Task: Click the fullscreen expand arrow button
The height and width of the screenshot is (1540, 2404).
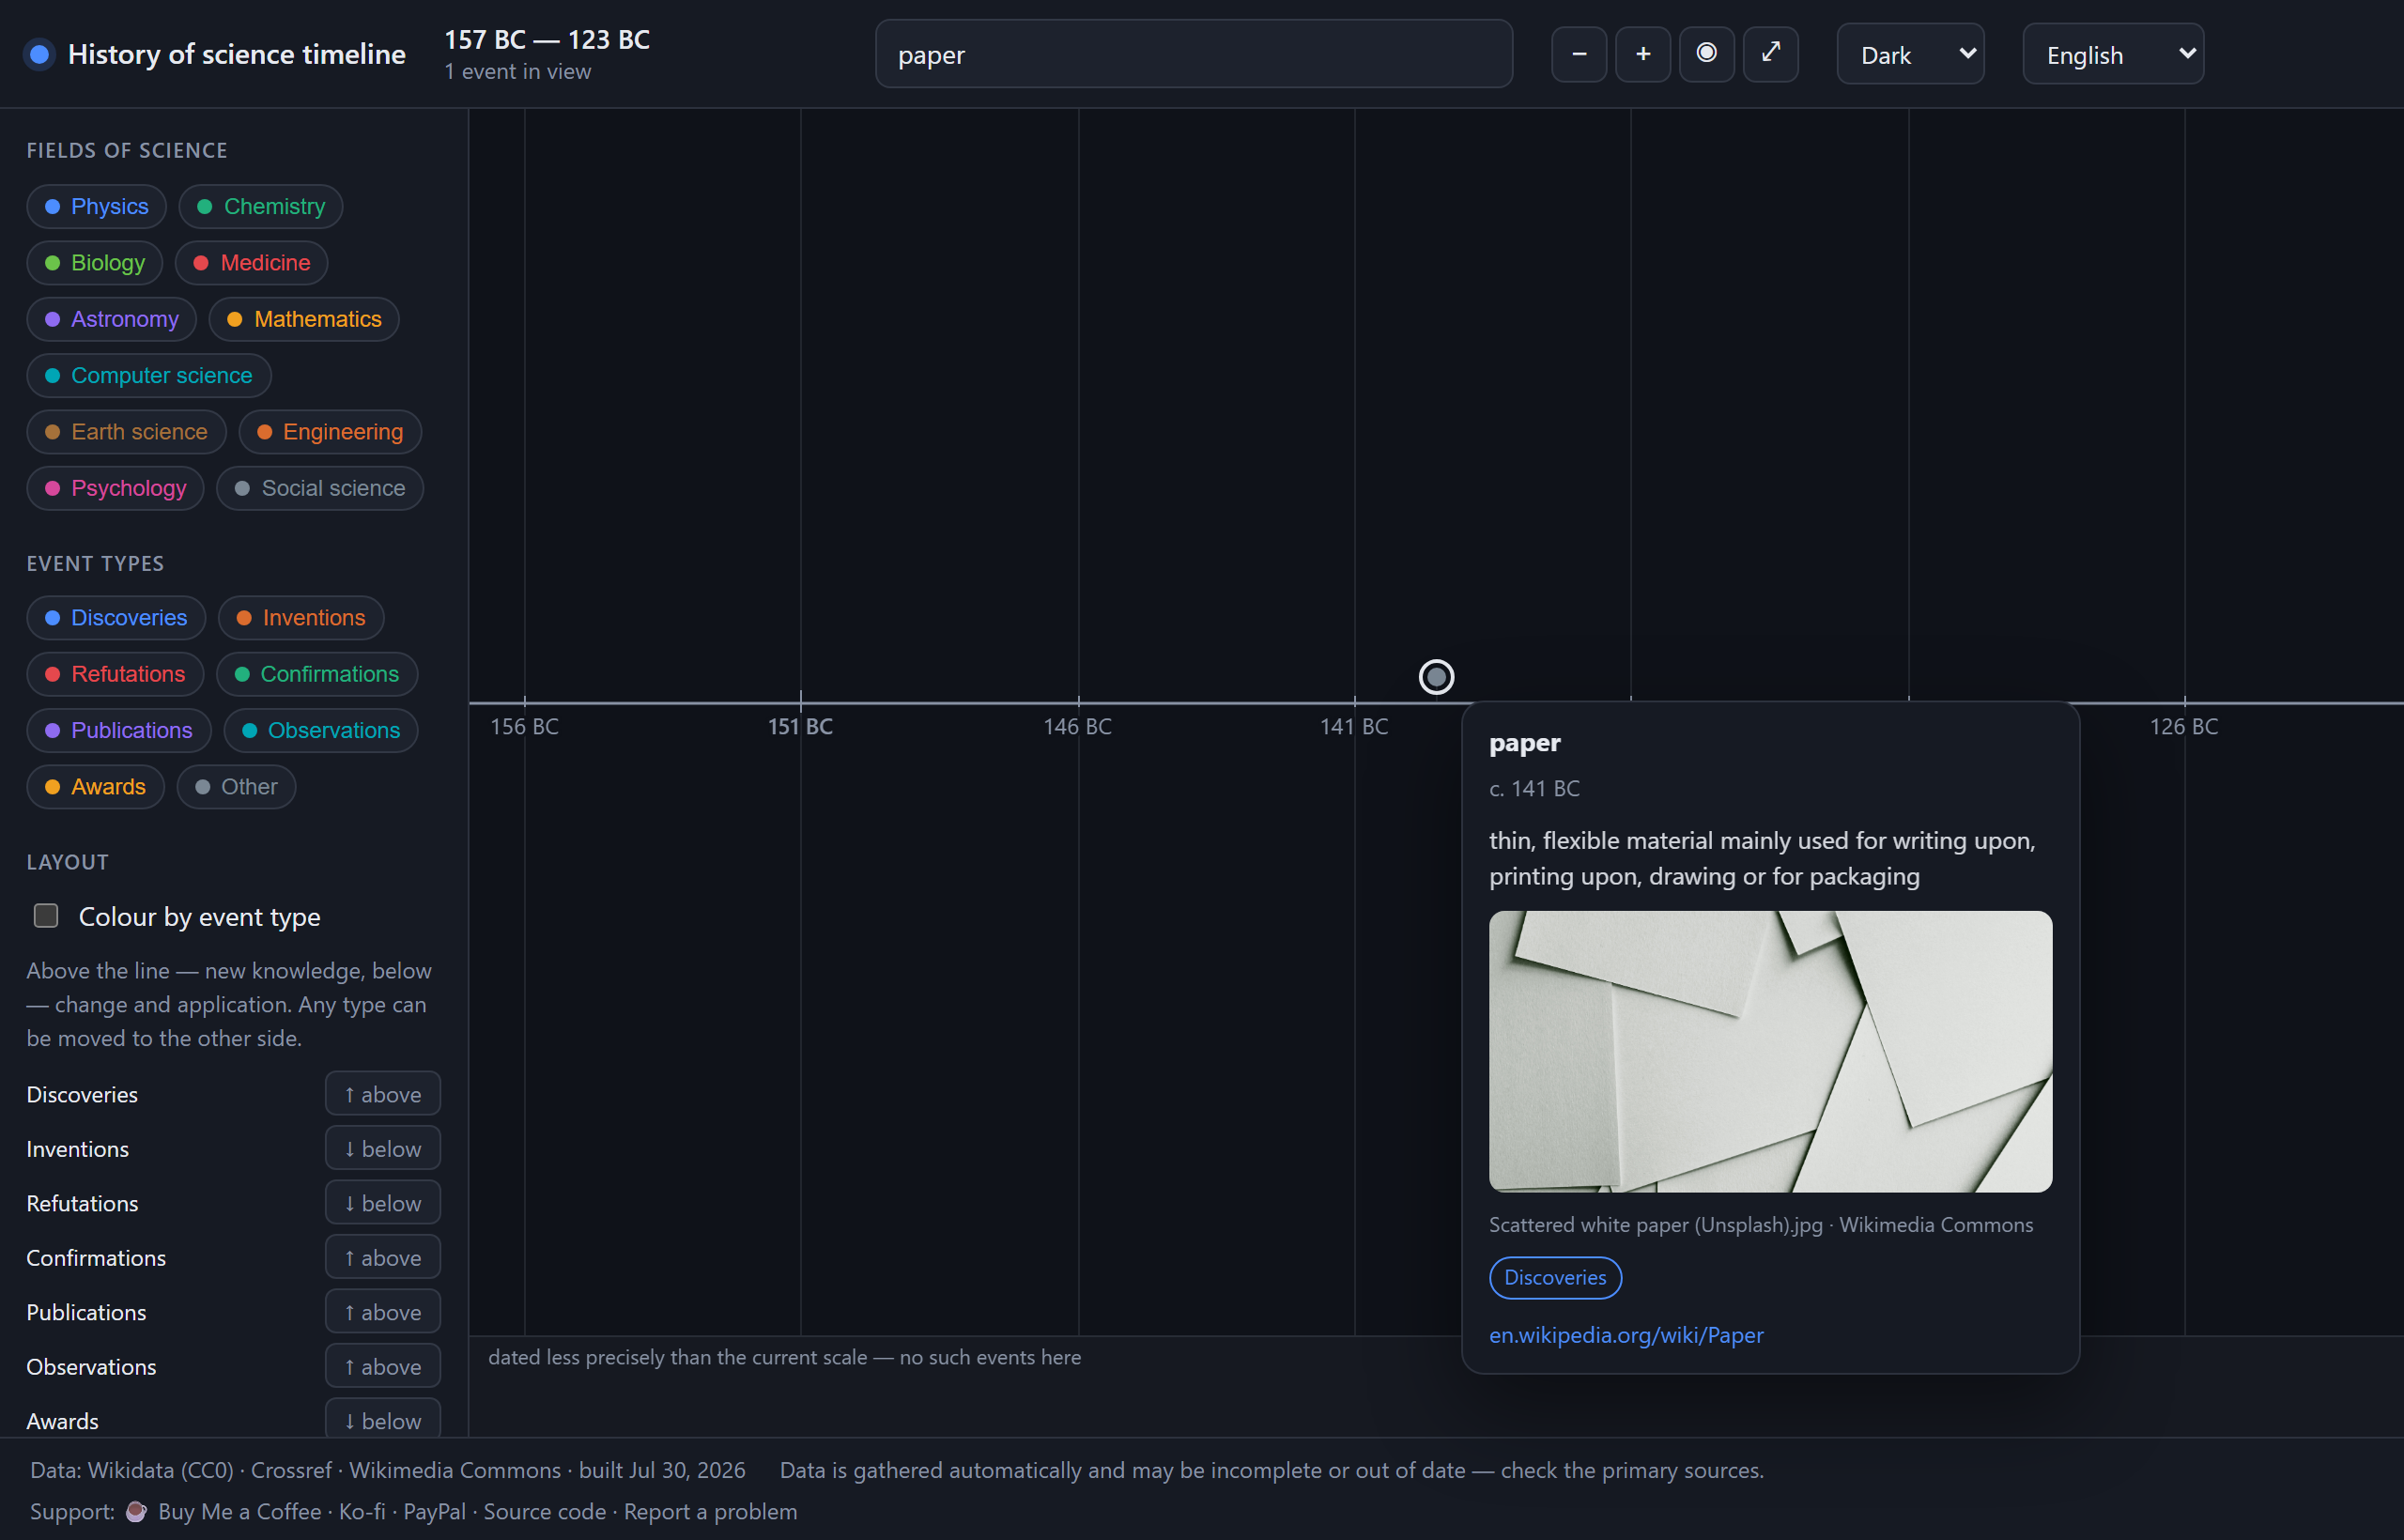Action: click(x=1770, y=54)
